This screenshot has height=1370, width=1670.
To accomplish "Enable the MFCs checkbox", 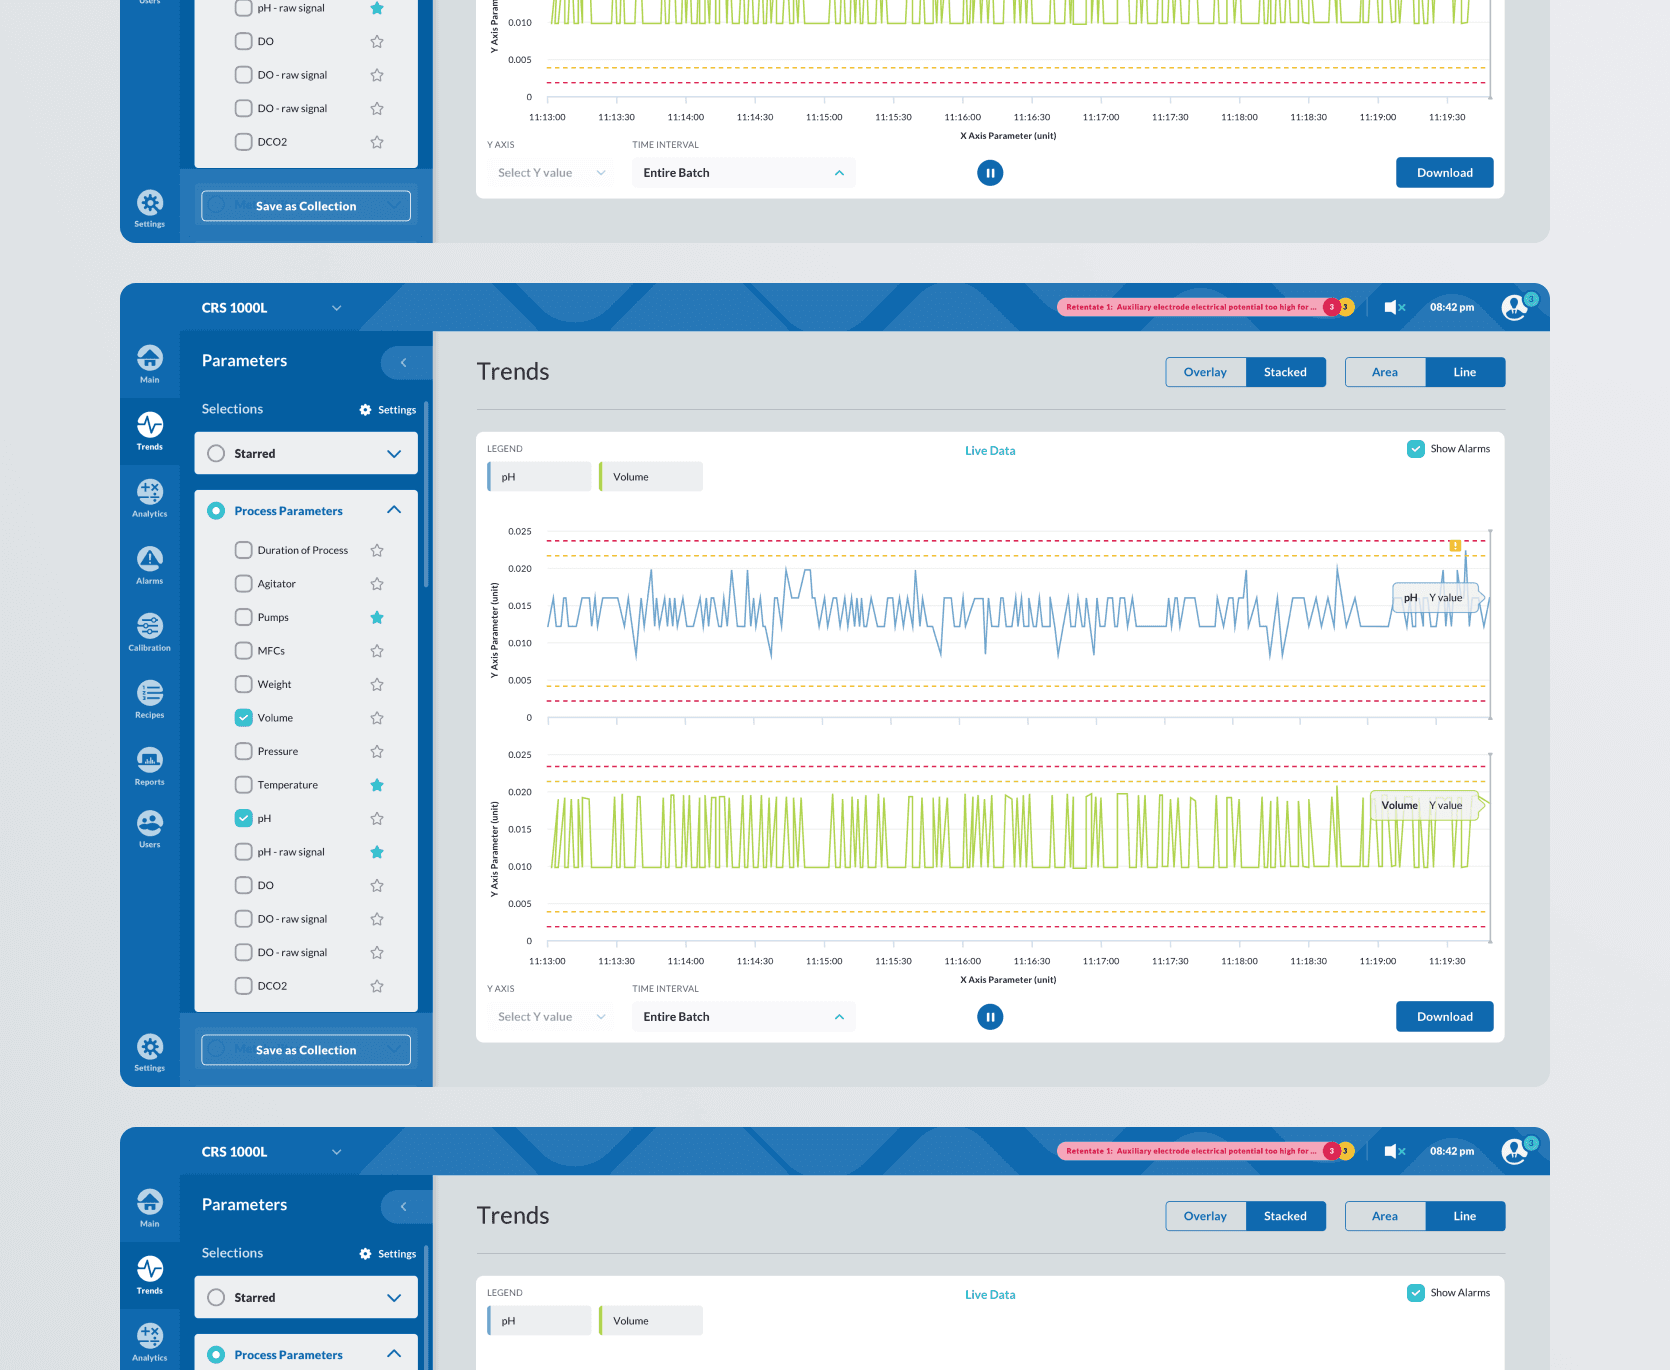I will point(243,651).
